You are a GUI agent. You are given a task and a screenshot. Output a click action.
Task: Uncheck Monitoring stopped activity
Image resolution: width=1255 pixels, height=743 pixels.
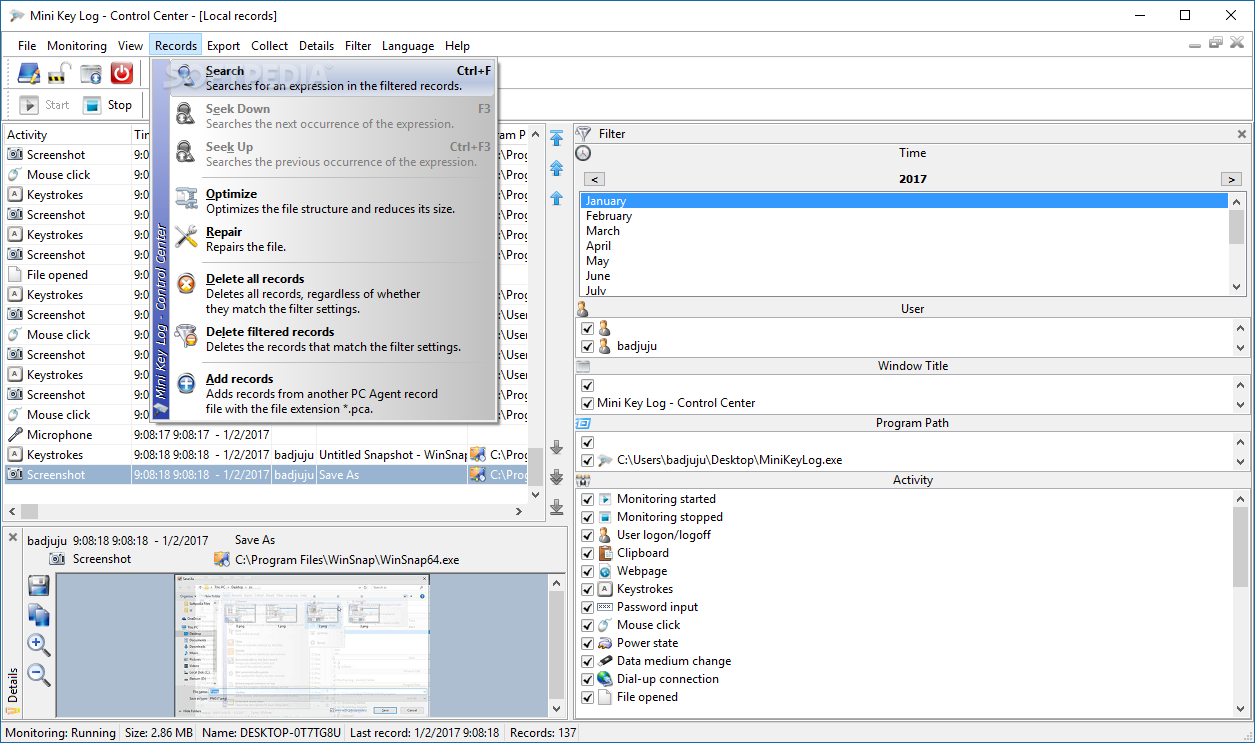click(x=588, y=517)
